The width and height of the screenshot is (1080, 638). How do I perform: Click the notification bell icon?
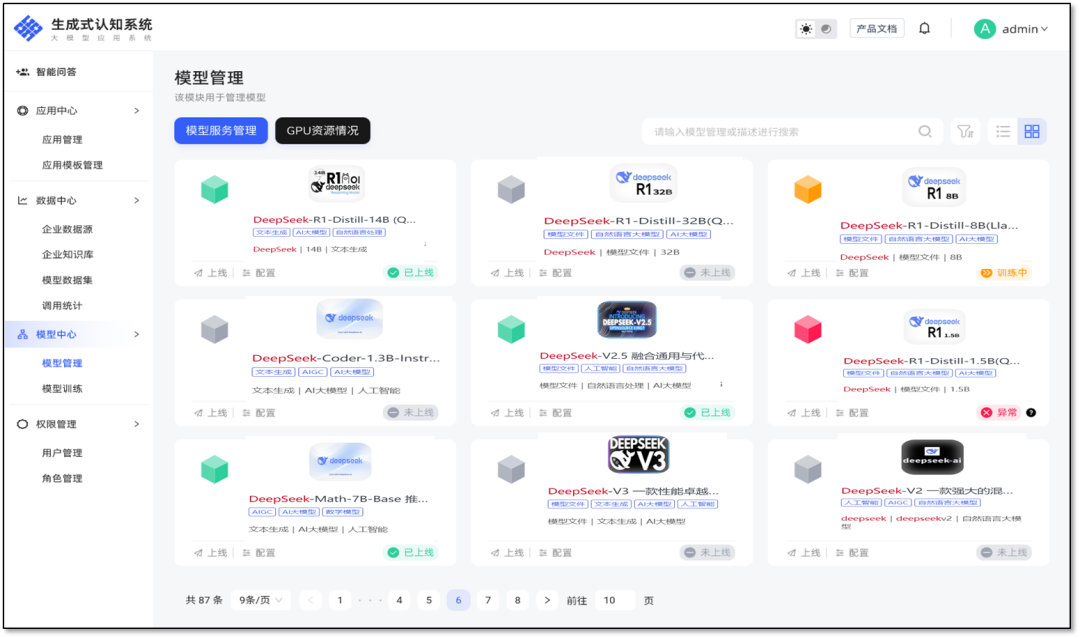[x=924, y=29]
